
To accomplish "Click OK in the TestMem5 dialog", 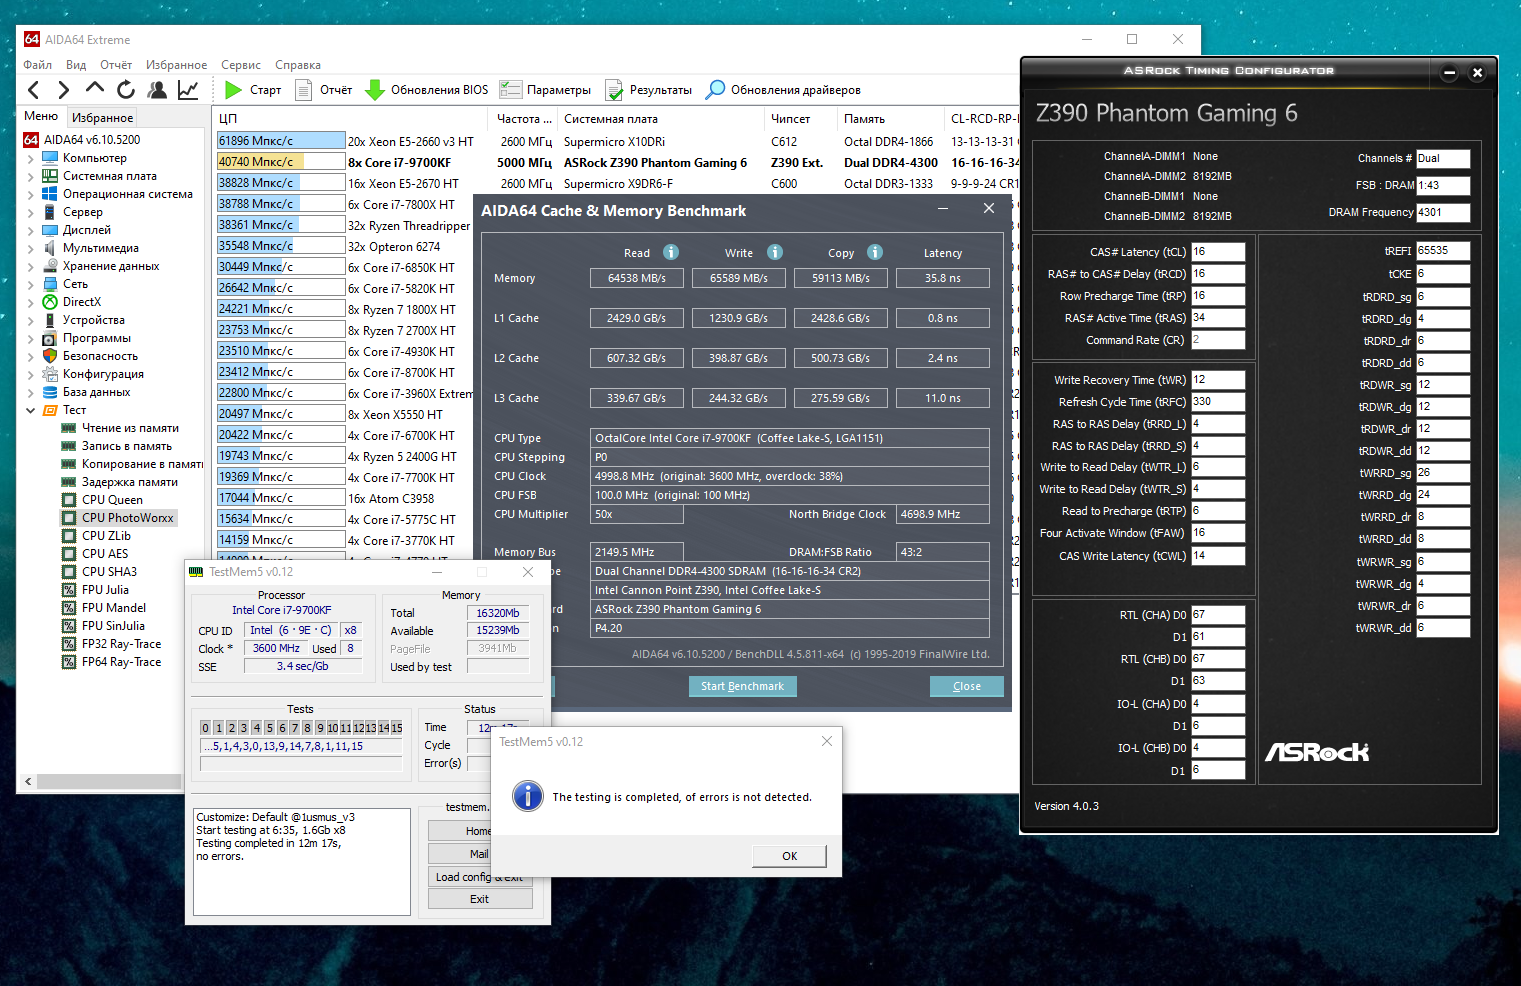I will (x=789, y=856).
